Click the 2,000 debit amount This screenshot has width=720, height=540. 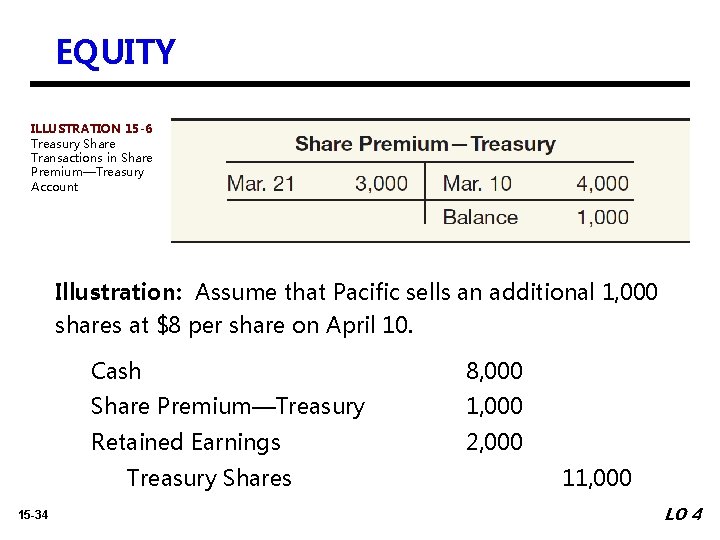coord(494,442)
